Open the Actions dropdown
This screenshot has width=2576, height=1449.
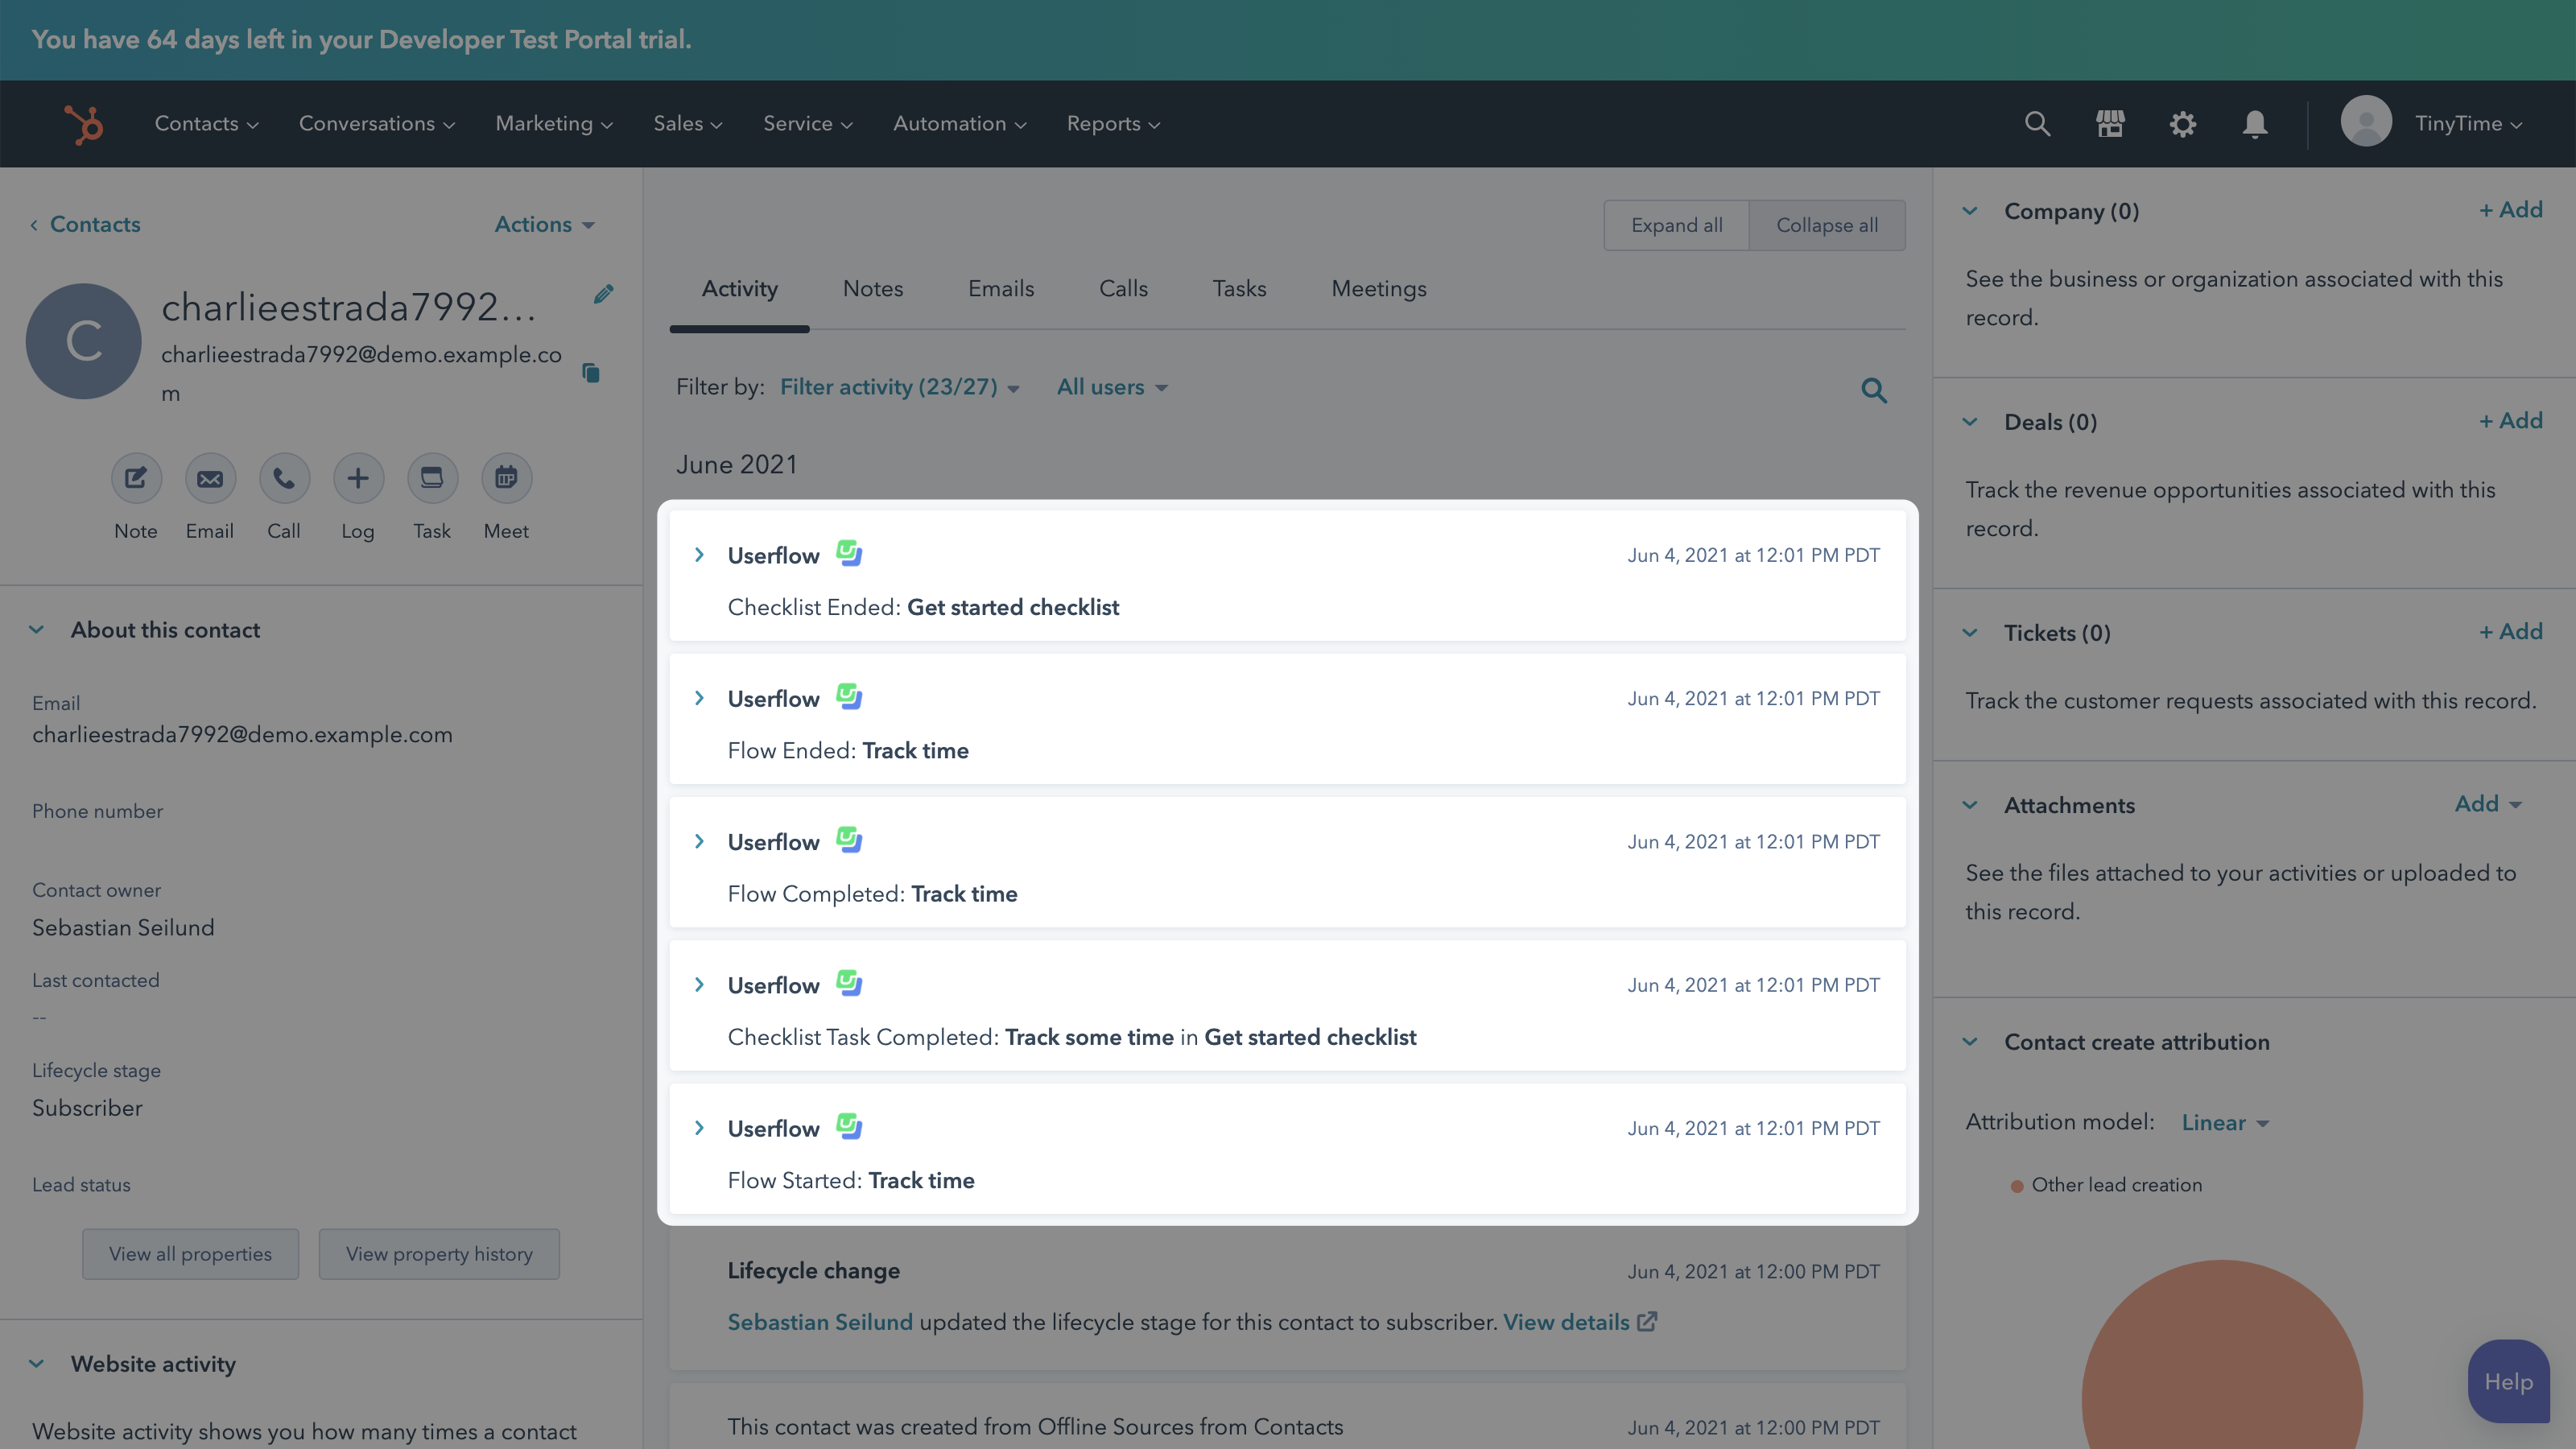(543, 224)
